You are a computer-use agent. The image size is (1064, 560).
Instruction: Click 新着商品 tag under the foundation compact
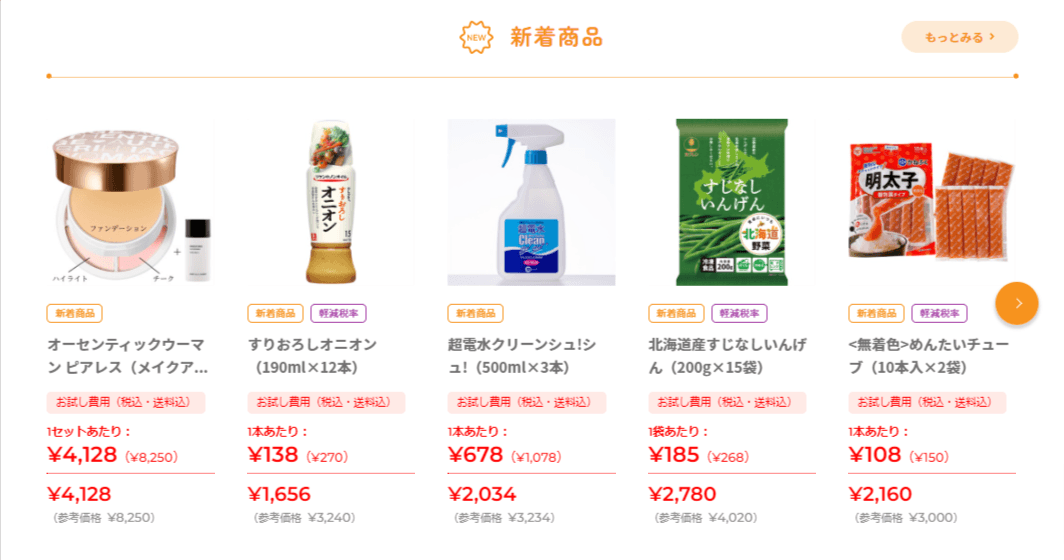click(x=75, y=313)
